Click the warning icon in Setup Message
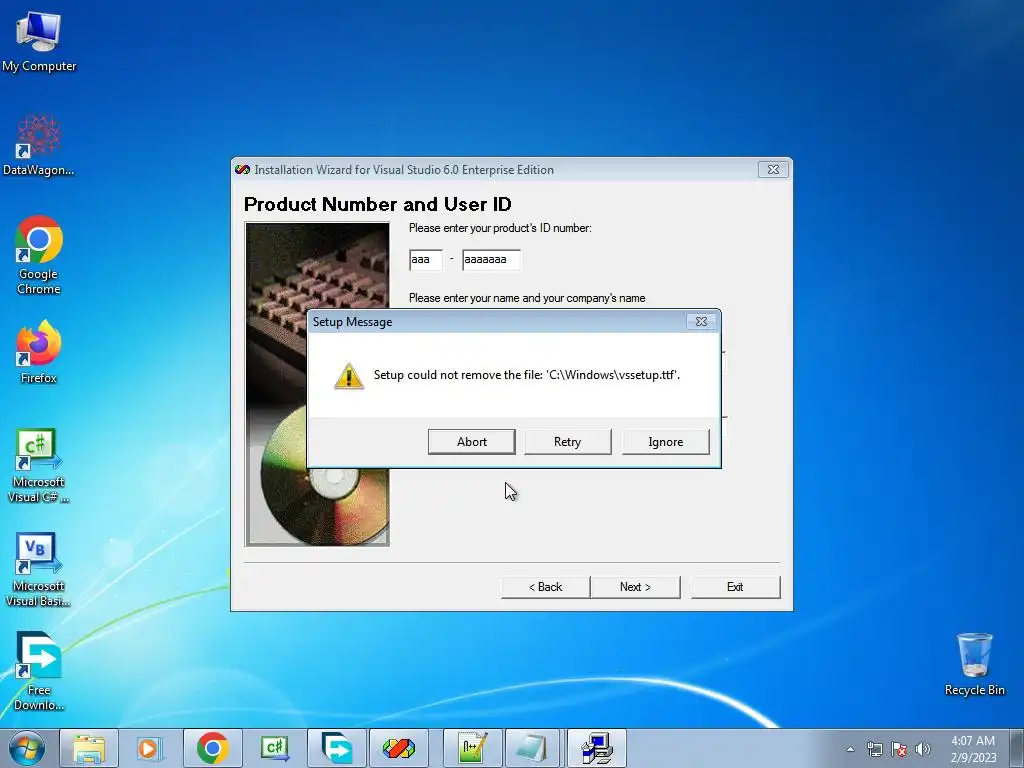 349,376
